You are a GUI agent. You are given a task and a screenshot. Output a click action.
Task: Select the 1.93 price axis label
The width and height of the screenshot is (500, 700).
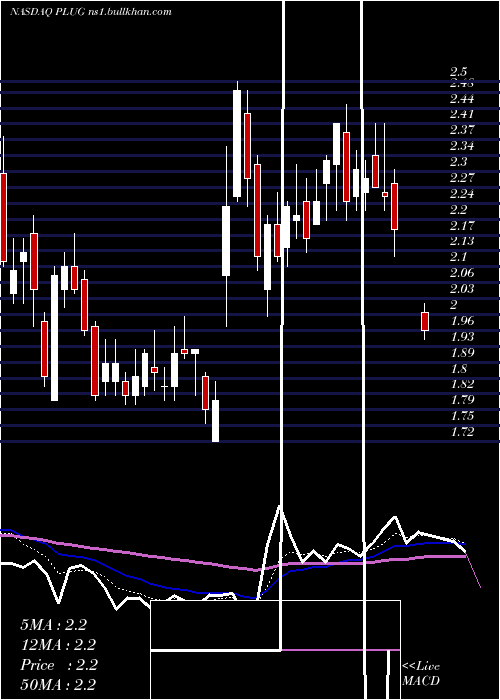[x=462, y=336]
